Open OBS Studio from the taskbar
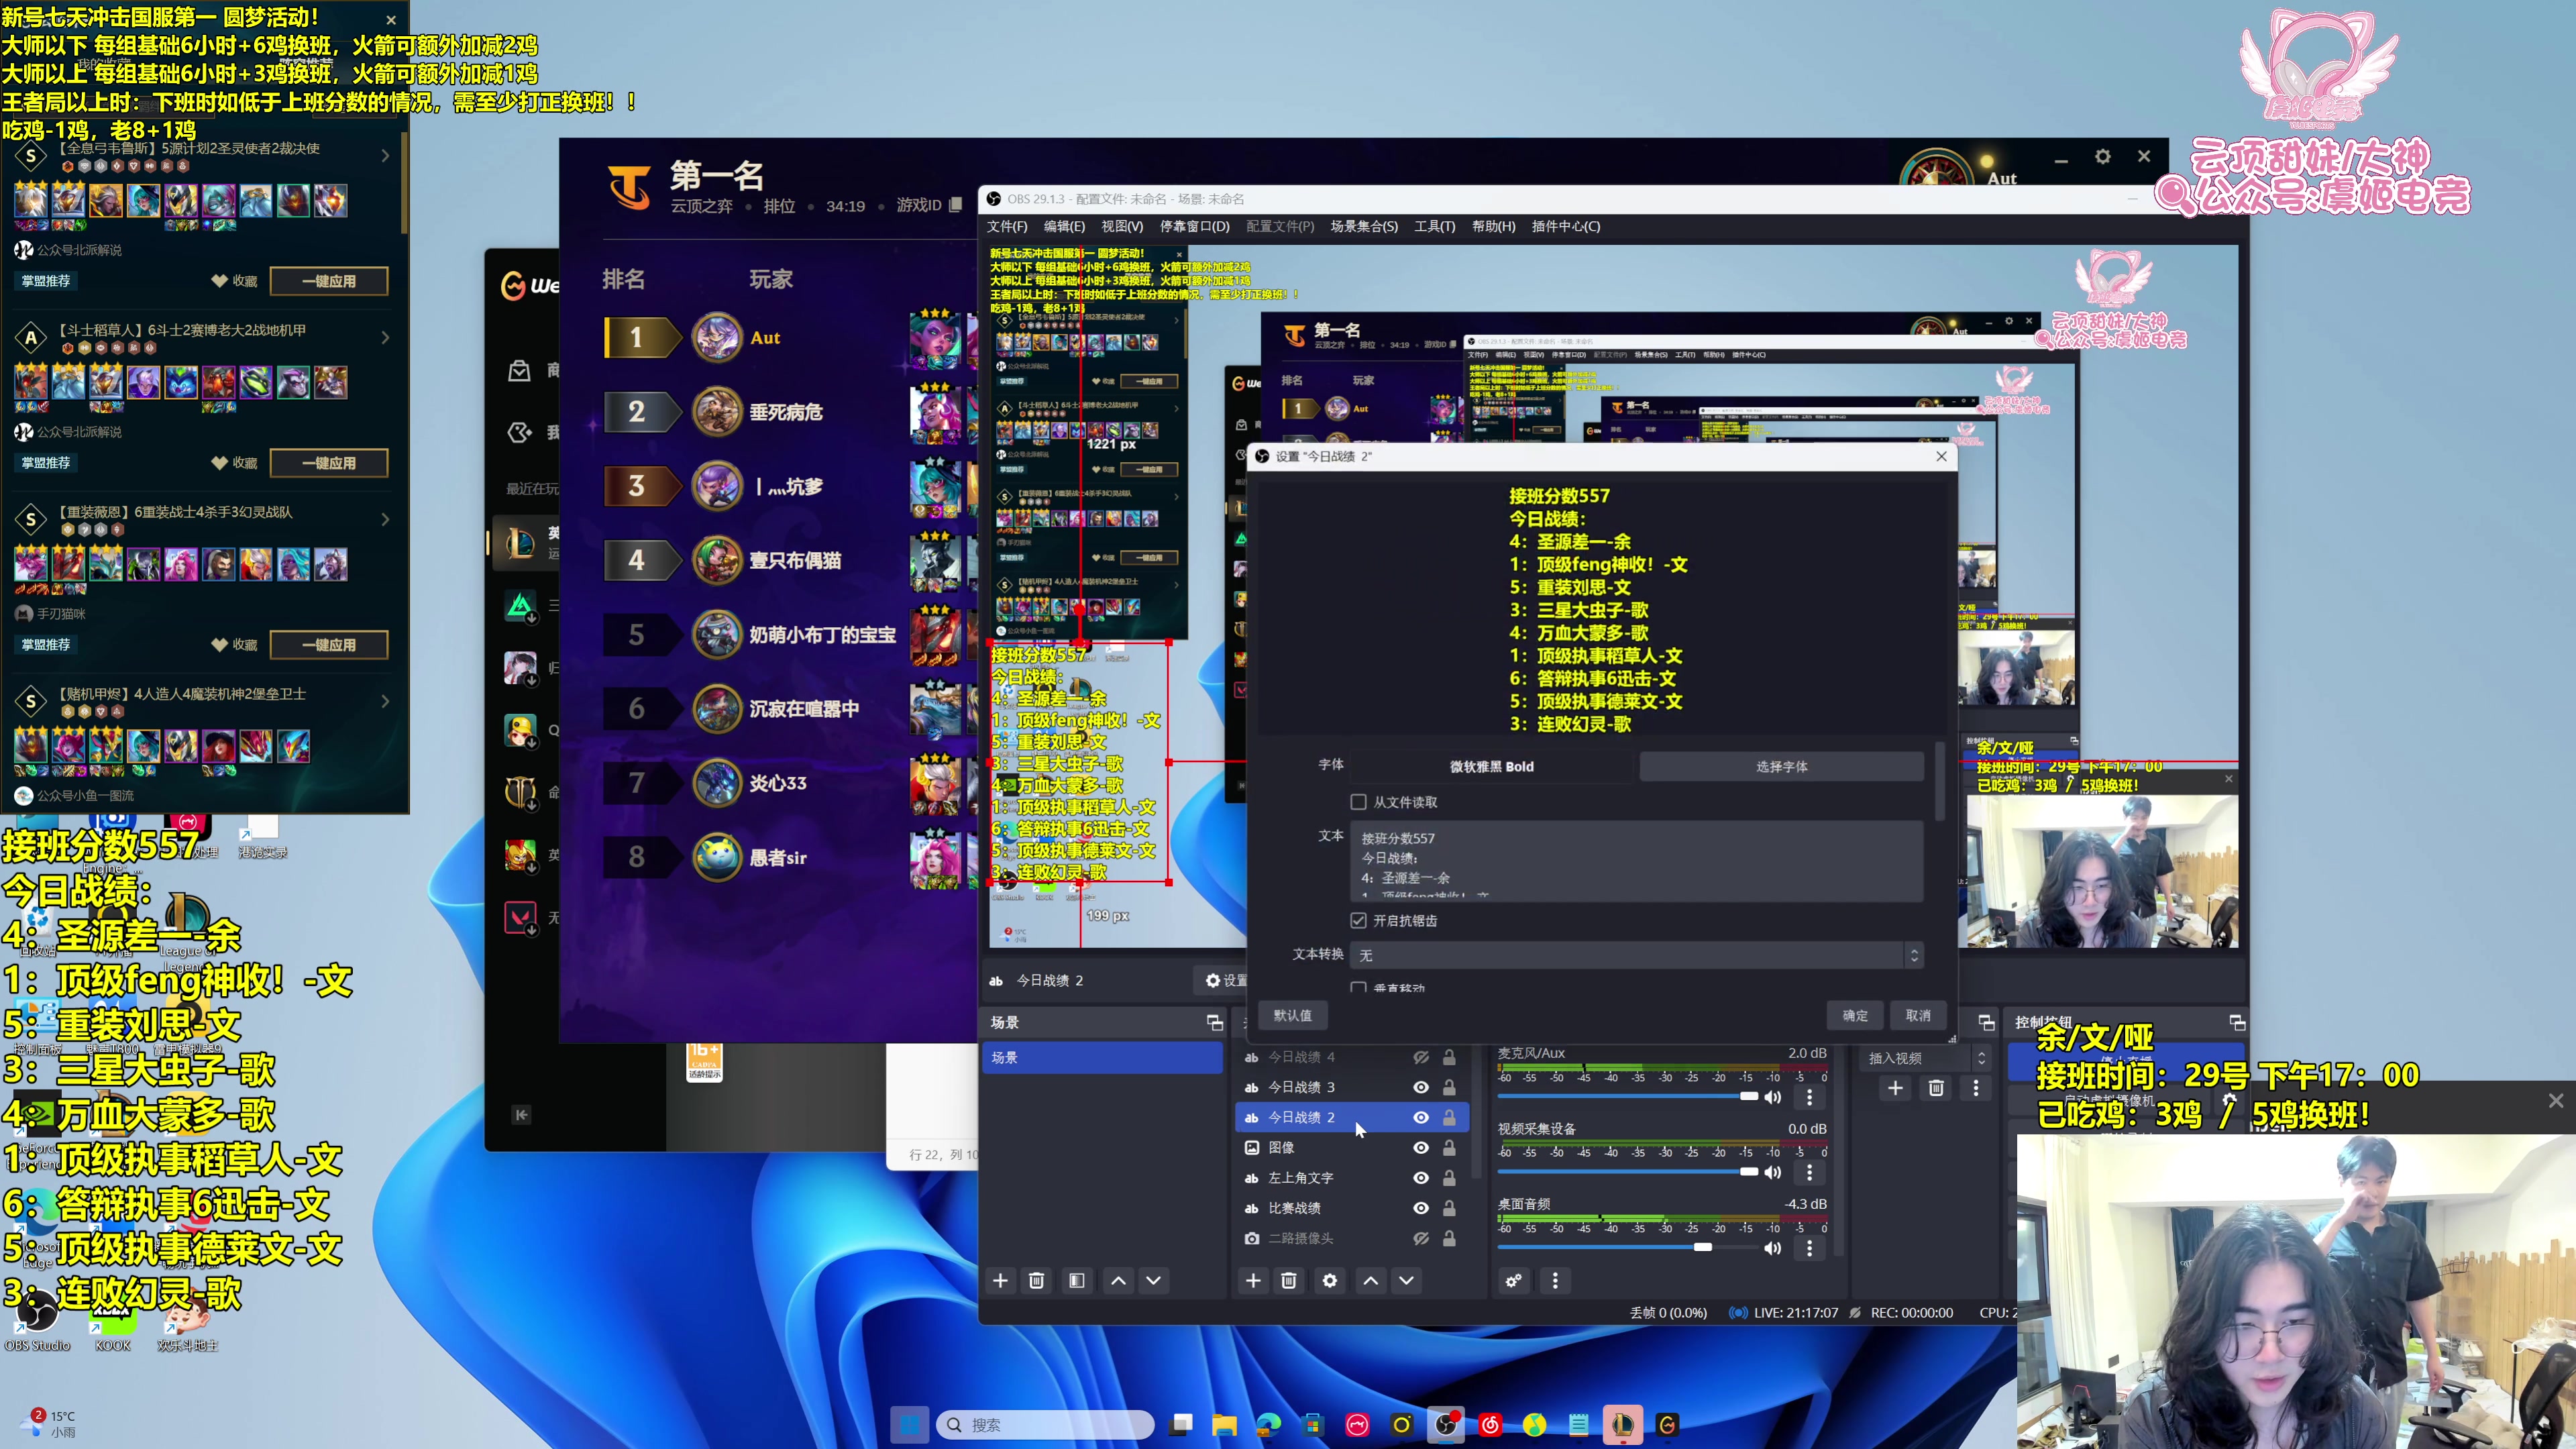 [x=1445, y=1425]
